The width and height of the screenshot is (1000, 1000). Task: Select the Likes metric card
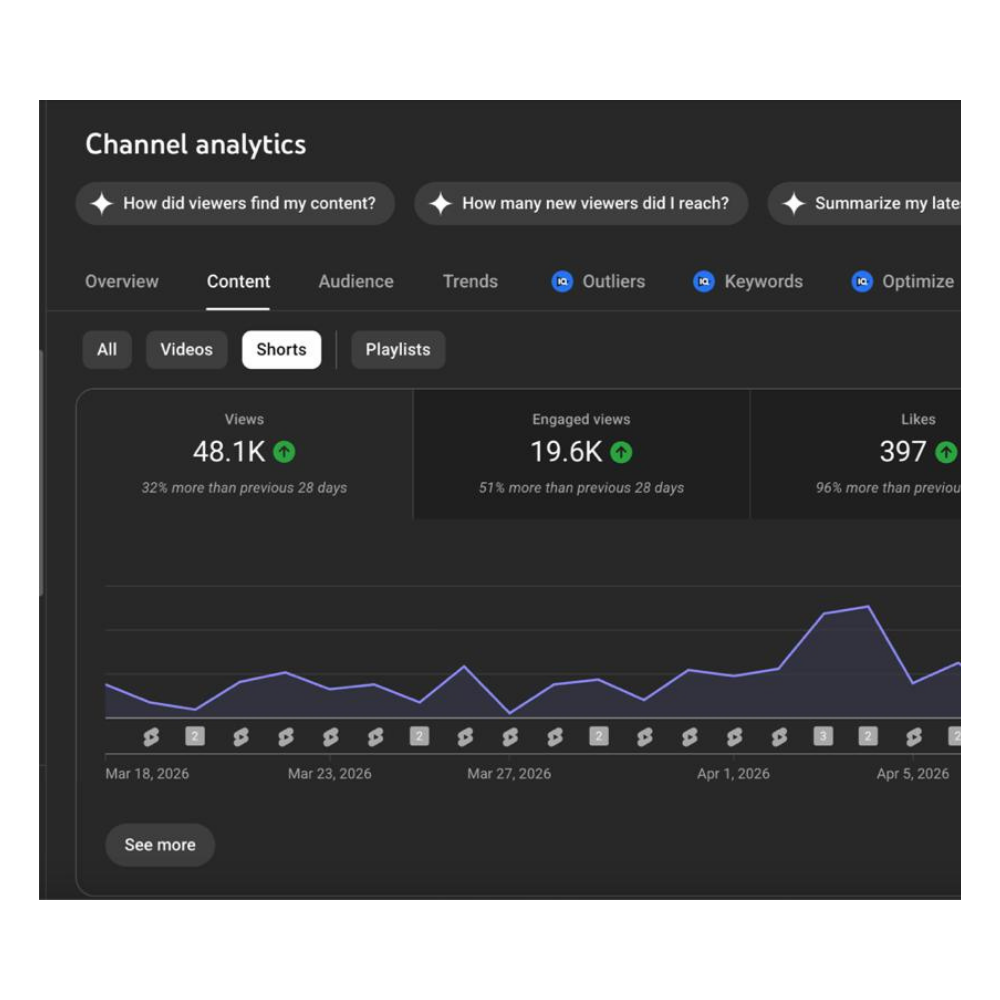856,454
